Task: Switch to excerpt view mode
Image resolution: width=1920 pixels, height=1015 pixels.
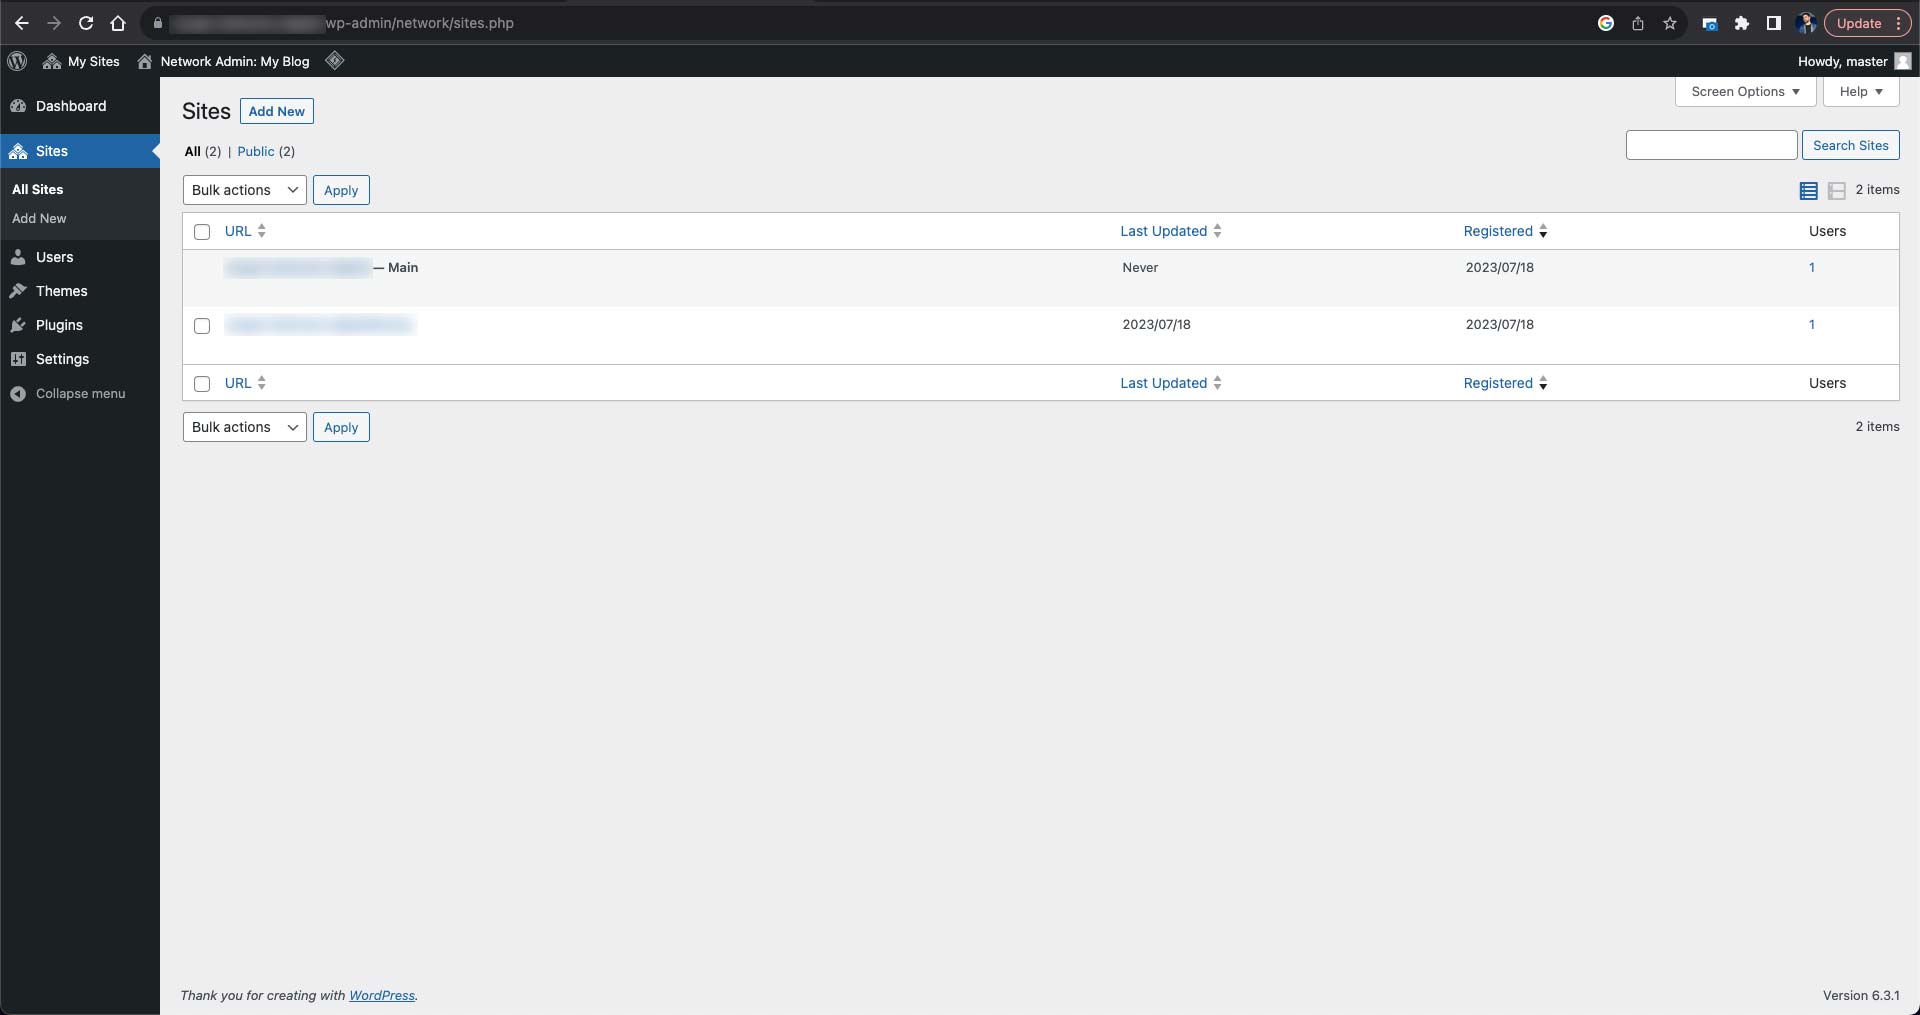Action: [x=1837, y=191]
